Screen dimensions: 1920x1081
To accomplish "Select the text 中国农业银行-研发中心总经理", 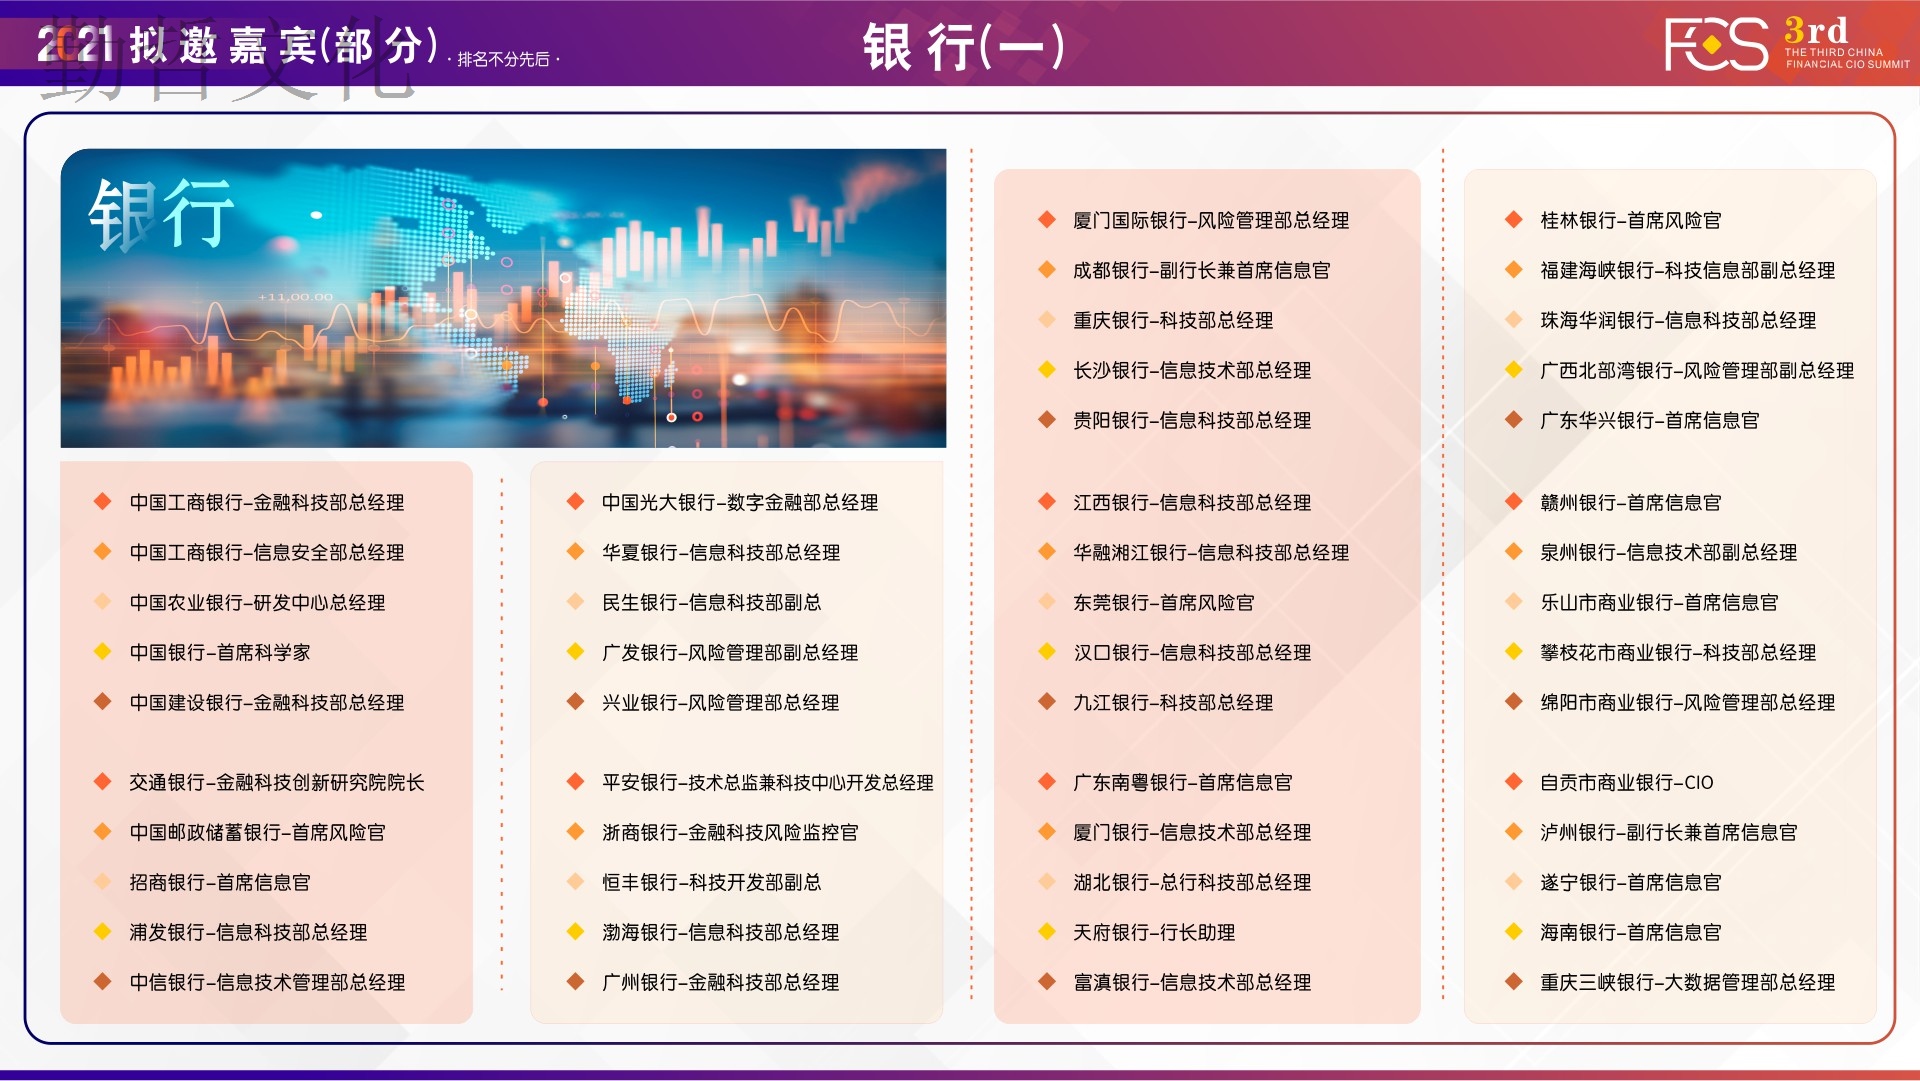I will click(x=258, y=602).
